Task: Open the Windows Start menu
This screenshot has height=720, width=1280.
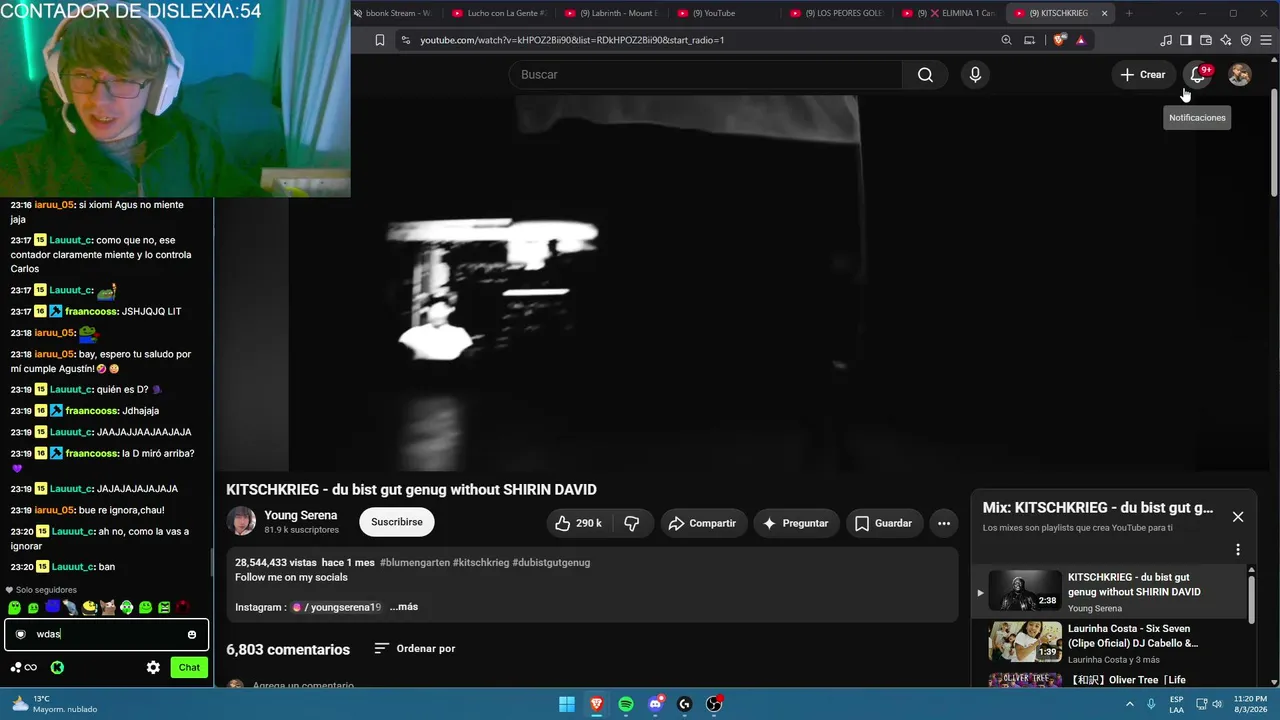Action: tap(567, 704)
